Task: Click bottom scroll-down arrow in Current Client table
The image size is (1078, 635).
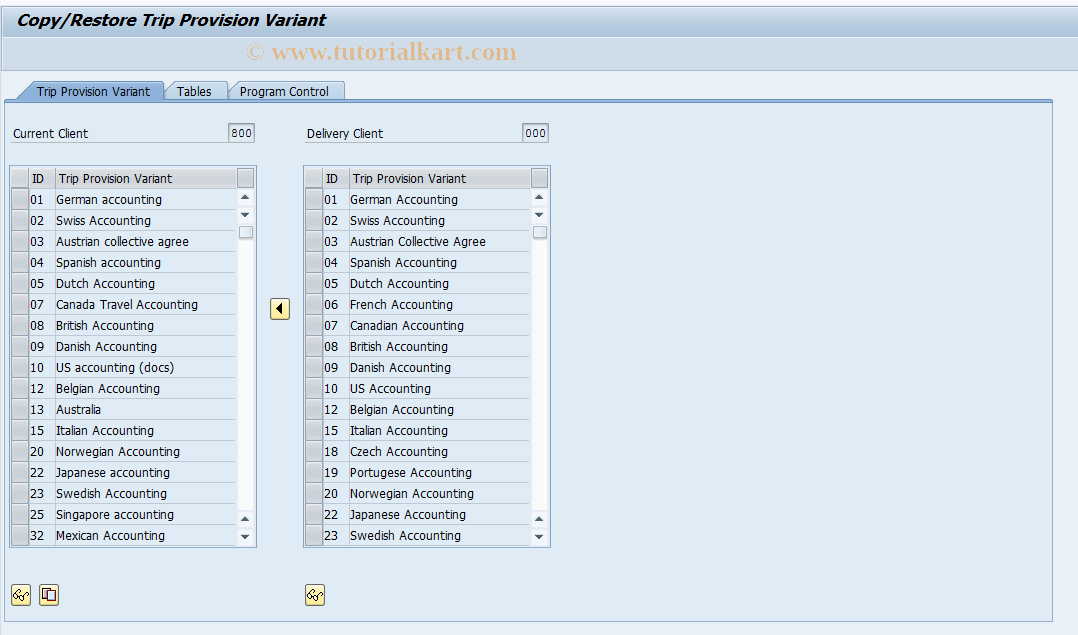Action: pyautogui.click(x=245, y=537)
